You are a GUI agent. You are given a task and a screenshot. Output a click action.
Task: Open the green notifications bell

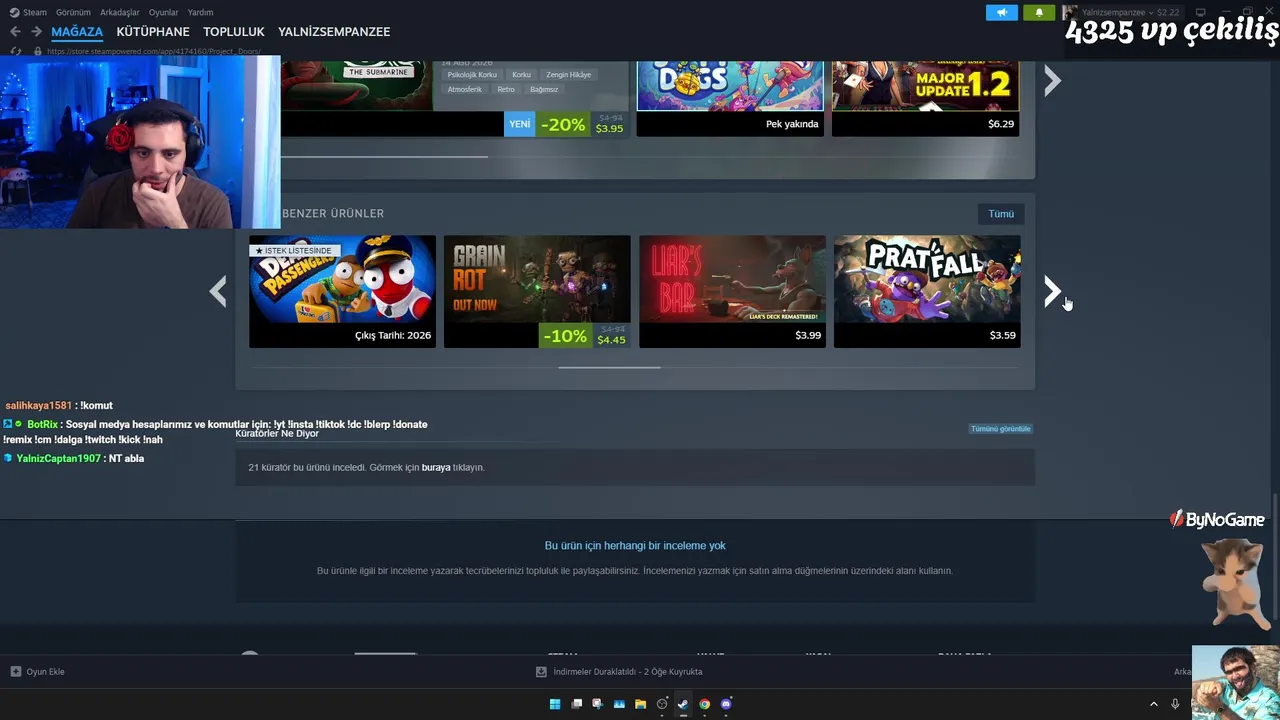pos(1039,12)
